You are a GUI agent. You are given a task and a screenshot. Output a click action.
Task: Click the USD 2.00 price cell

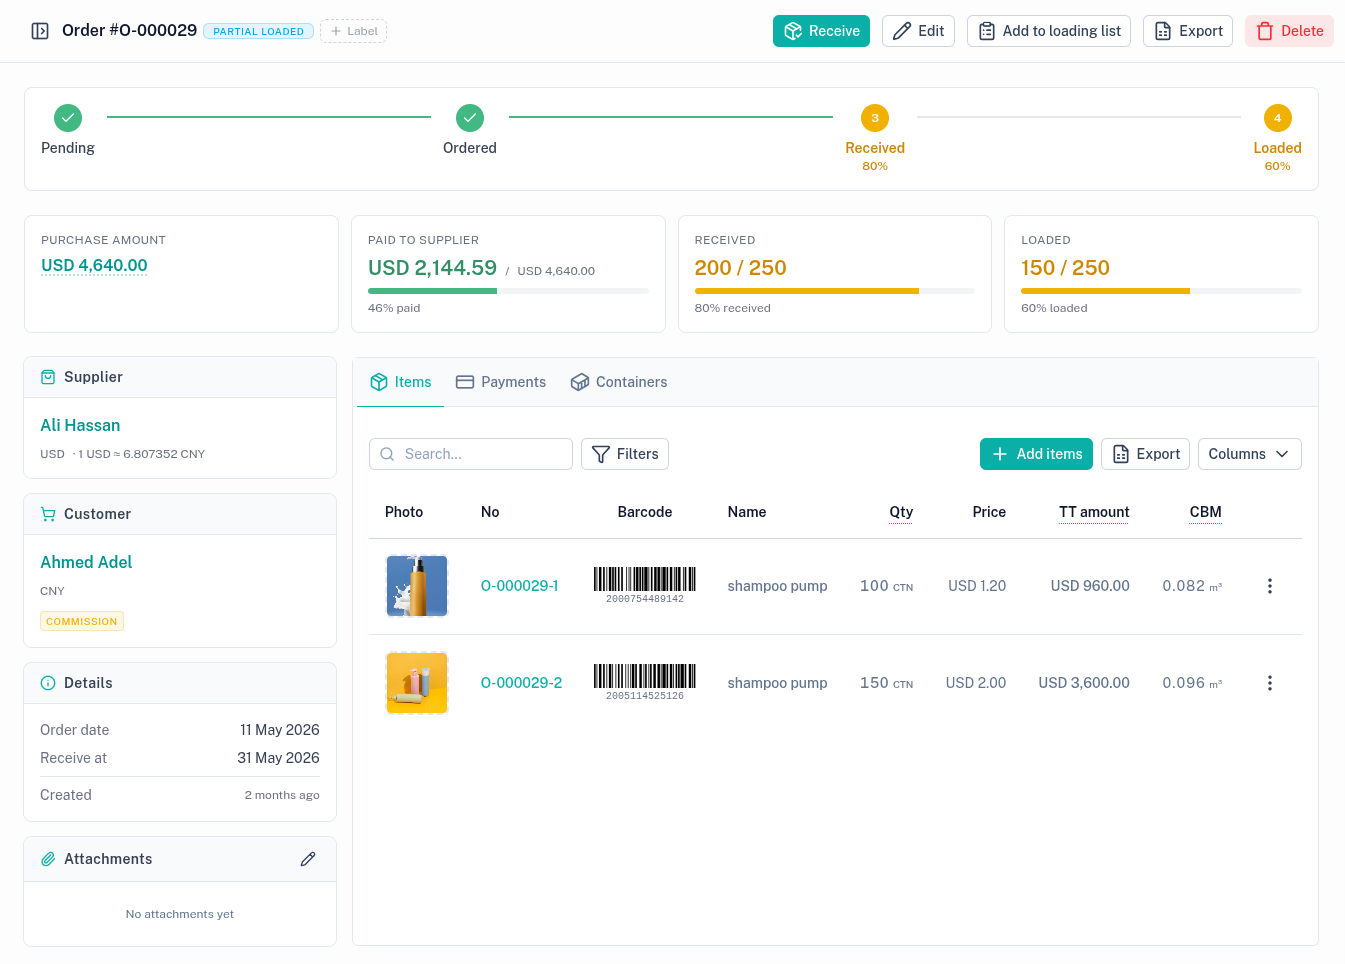(976, 683)
